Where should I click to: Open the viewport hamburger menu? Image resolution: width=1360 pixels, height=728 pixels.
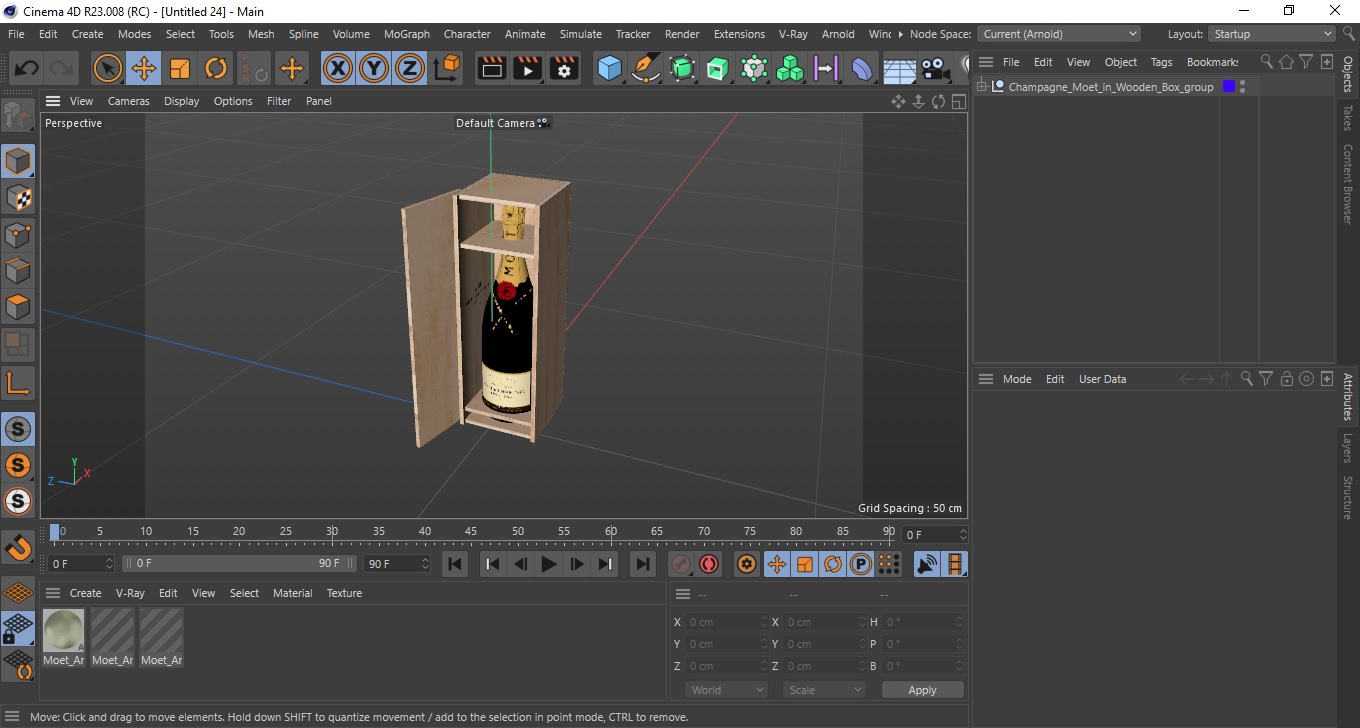click(x=53, y=101)
